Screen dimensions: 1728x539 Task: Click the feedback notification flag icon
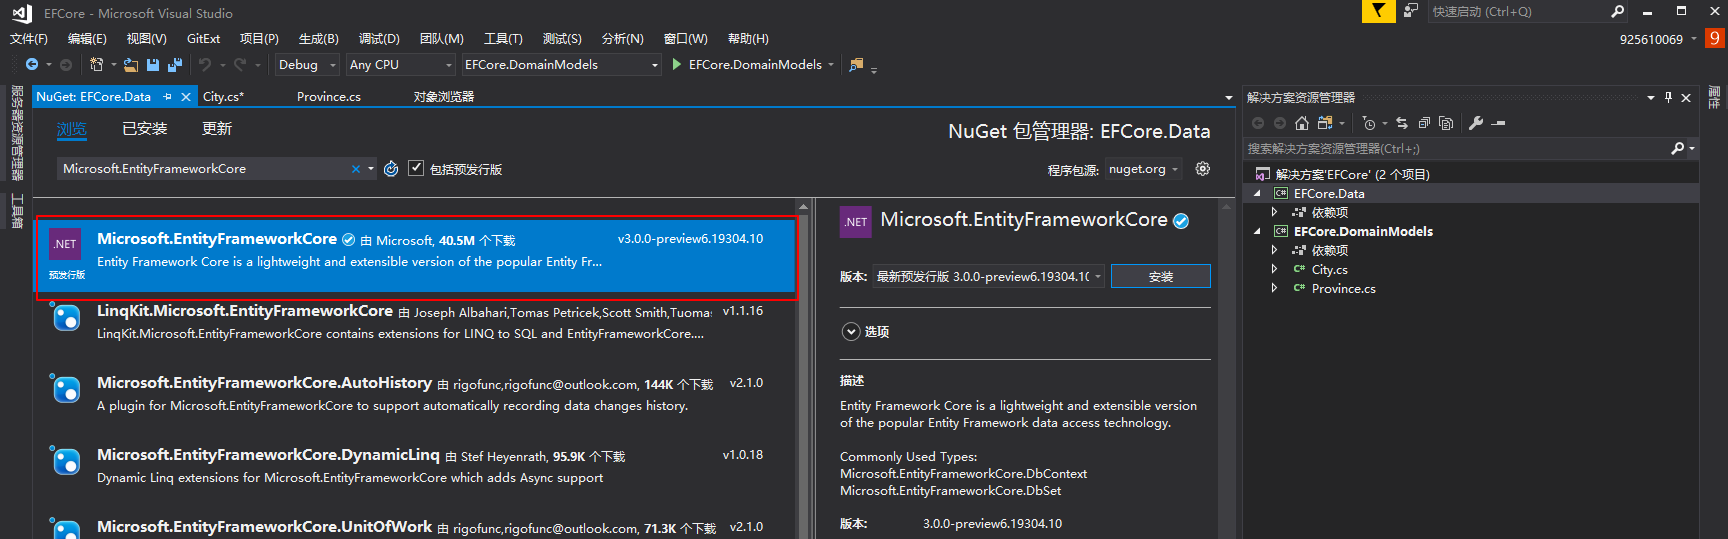(x=1378, y=11)
